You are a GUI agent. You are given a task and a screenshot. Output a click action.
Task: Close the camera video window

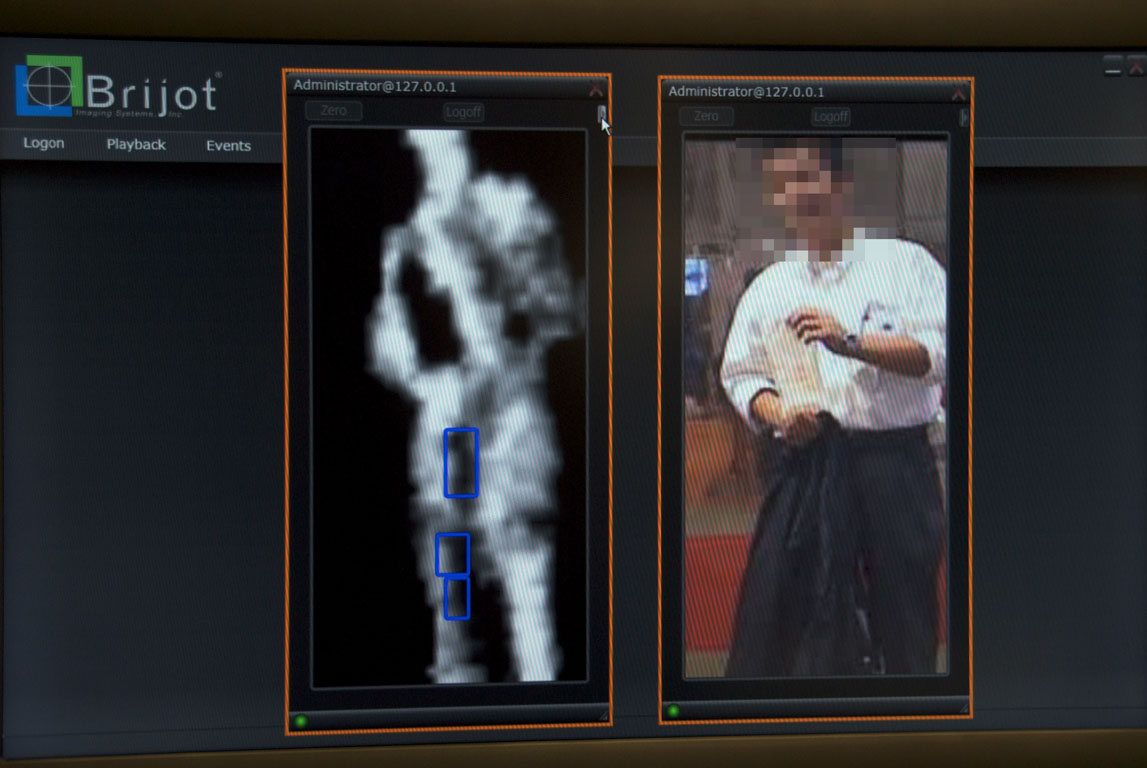[x=958, y=94]
